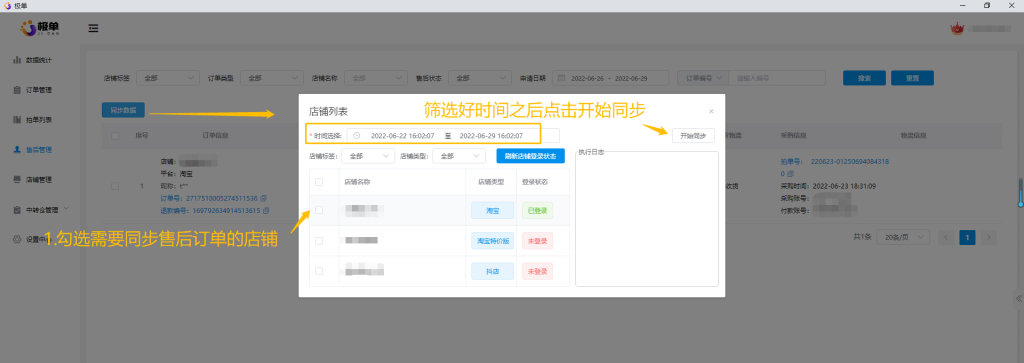Click the 数据统计 bar chart icon

click(17, 60)
